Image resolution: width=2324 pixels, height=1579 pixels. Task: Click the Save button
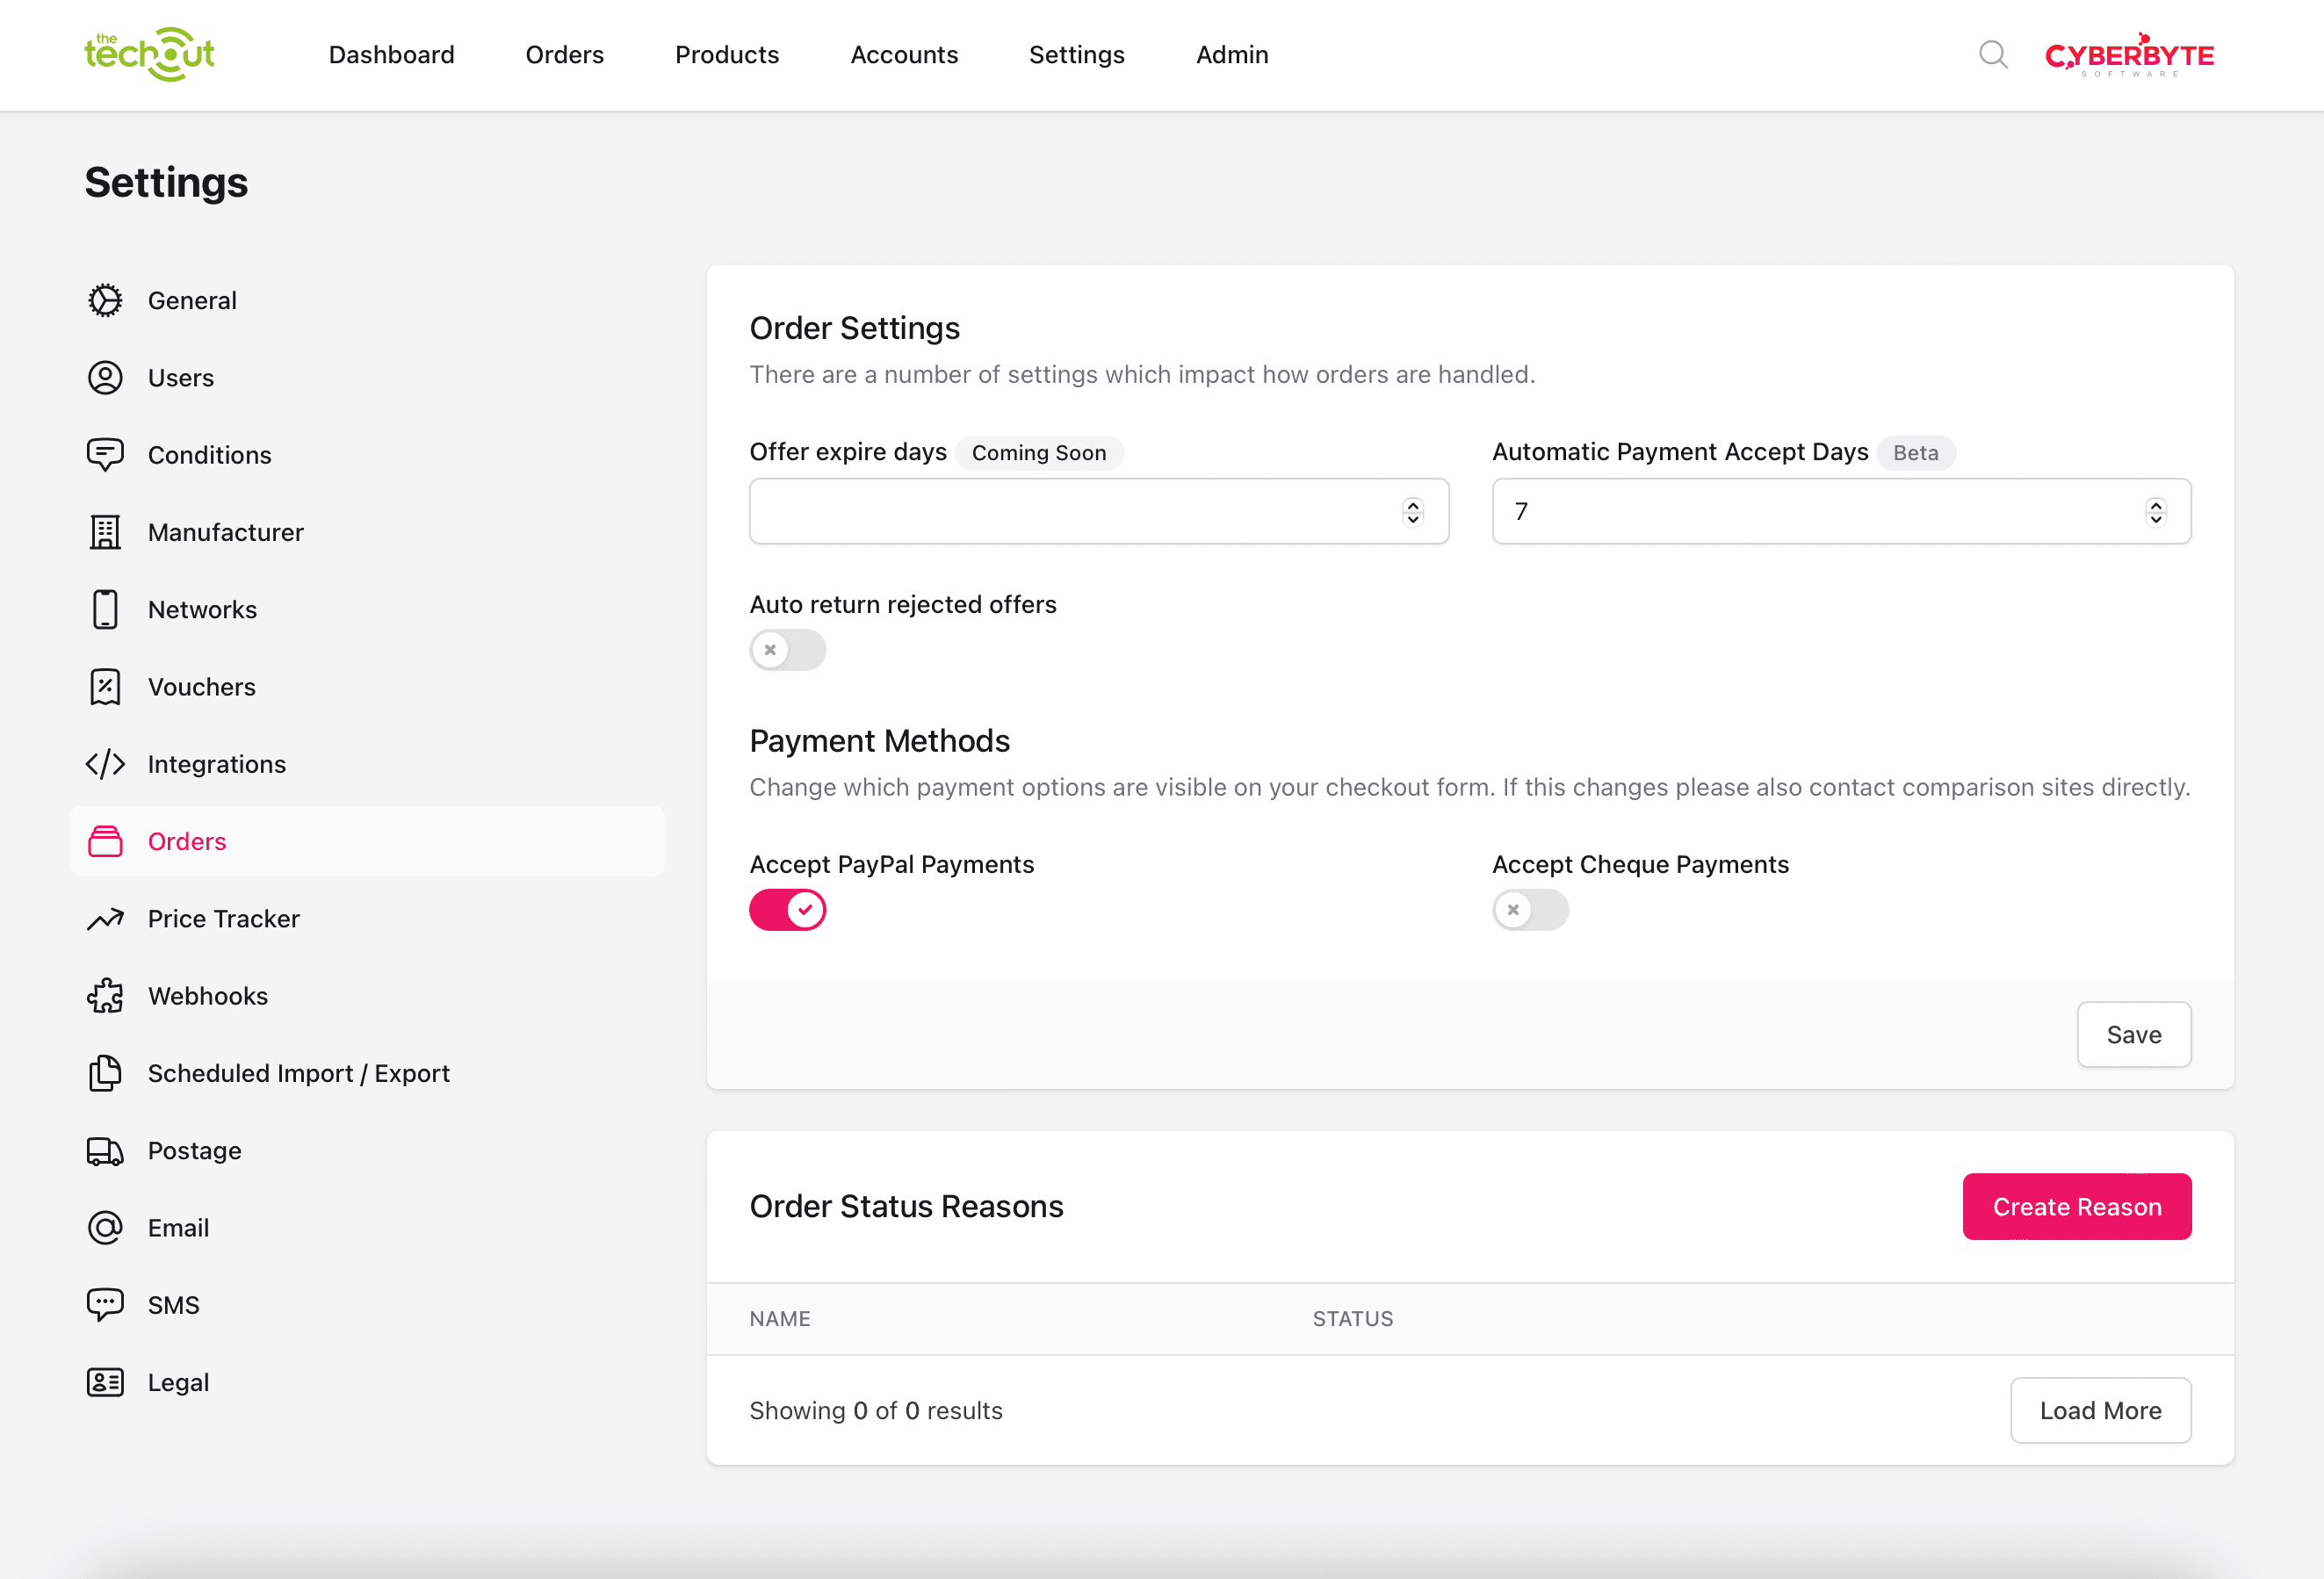coord(2134,1034)
